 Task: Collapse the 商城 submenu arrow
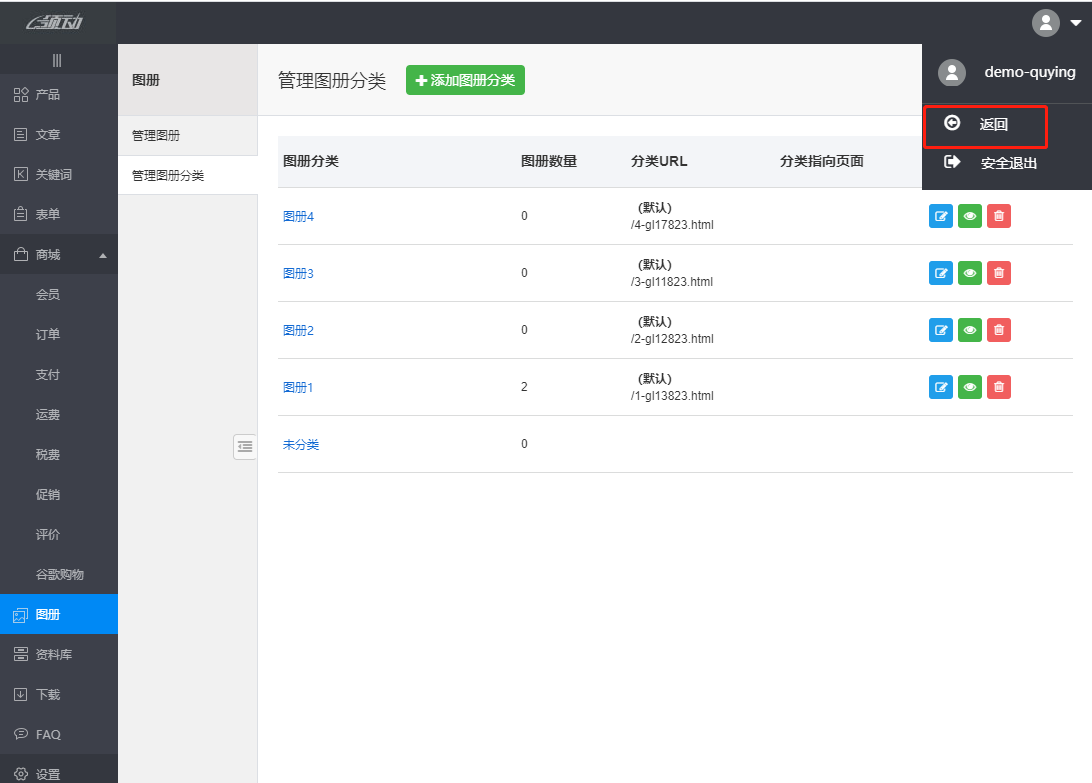point(102,256)
